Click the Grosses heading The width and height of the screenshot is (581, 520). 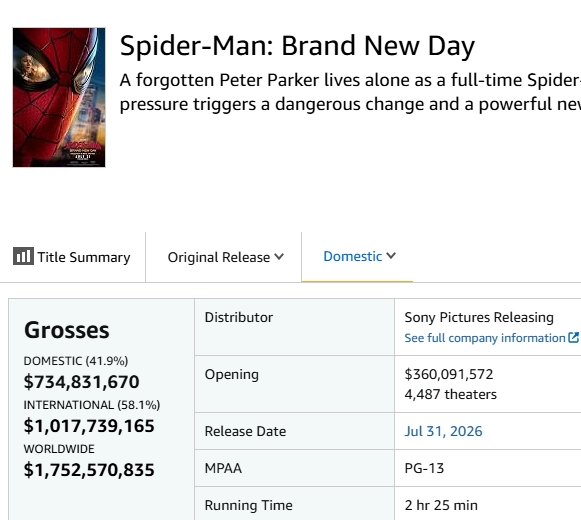click(67, 330)
